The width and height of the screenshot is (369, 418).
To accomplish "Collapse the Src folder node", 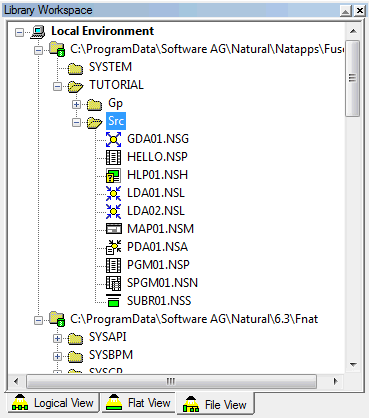I will (76, 122).
